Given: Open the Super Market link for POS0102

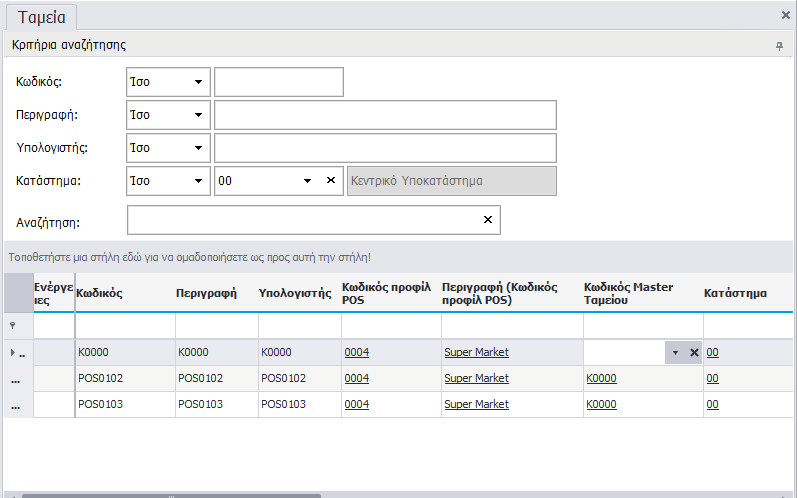Looking at the screenshot, I should coord(476,378).
